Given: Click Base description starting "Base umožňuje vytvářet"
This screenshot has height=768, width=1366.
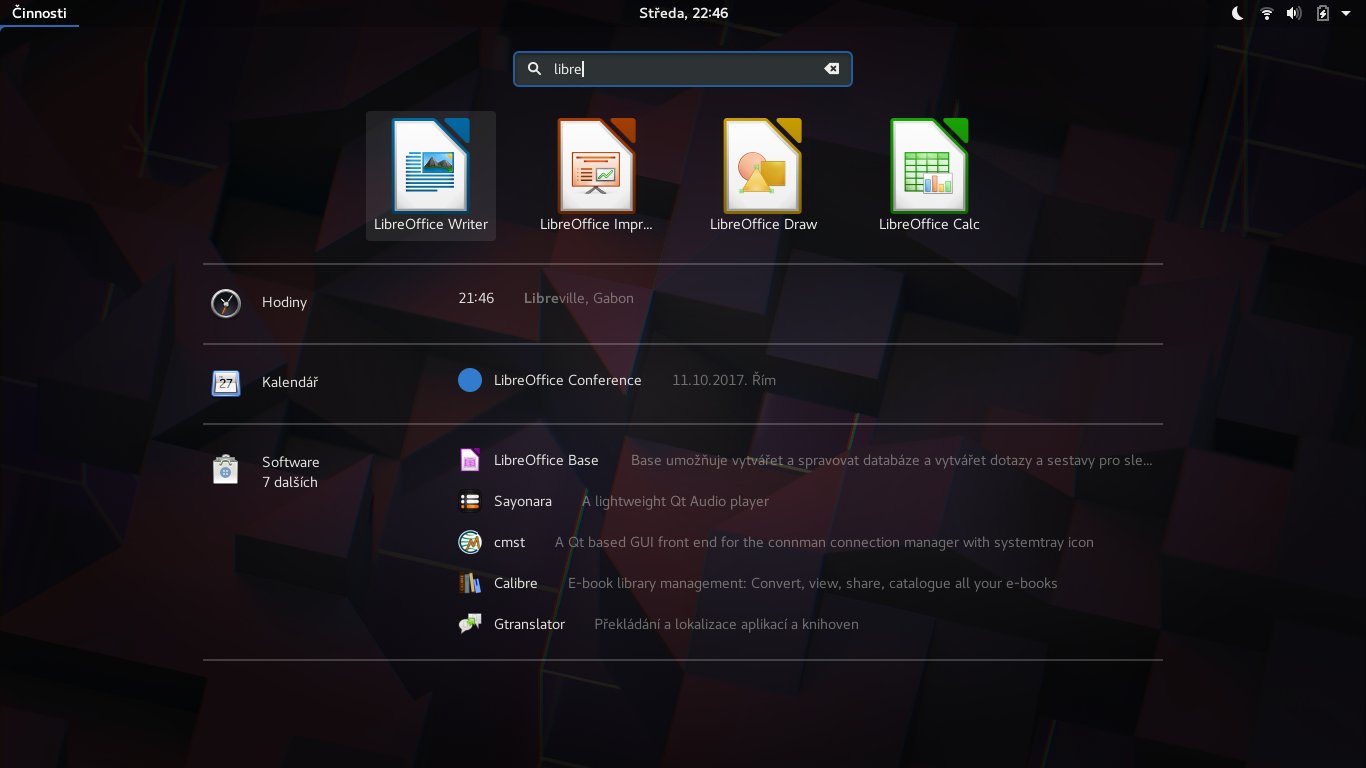Looking at the screenshot, I should [892, 460].
